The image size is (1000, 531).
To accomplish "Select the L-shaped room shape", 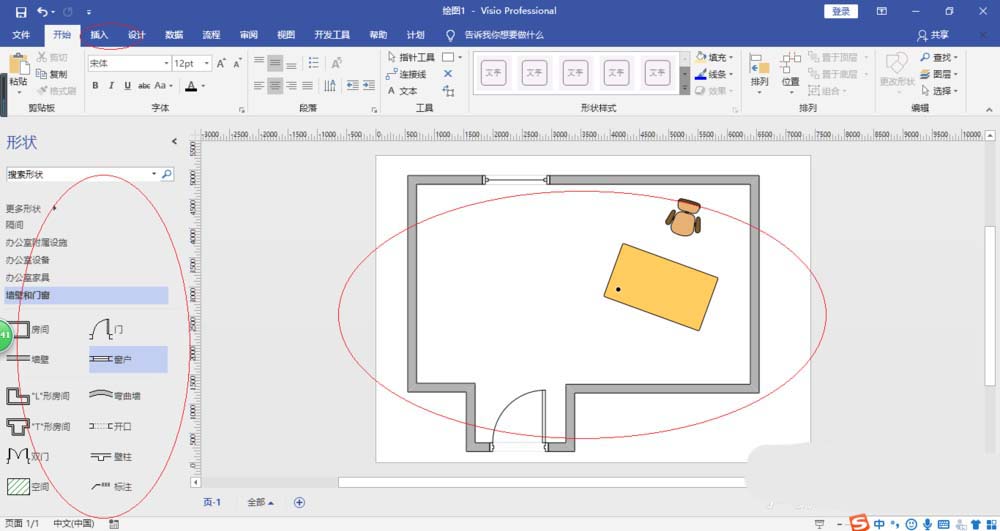I will click(38, 396).
